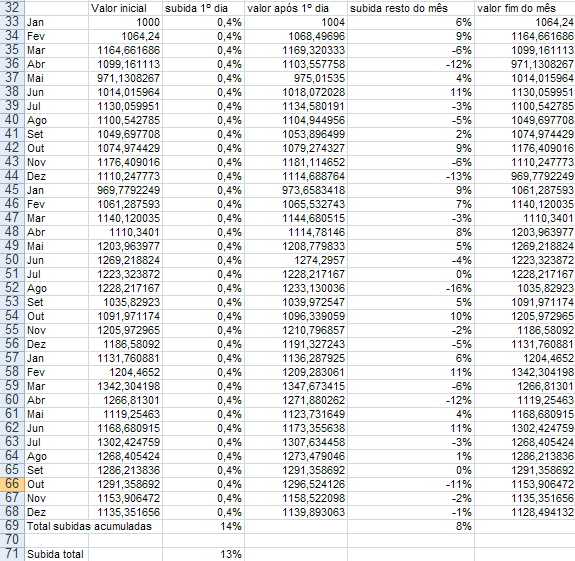
Task: Select cell with value 969,7792249 in row 45
Action: (x=125, y=190)
